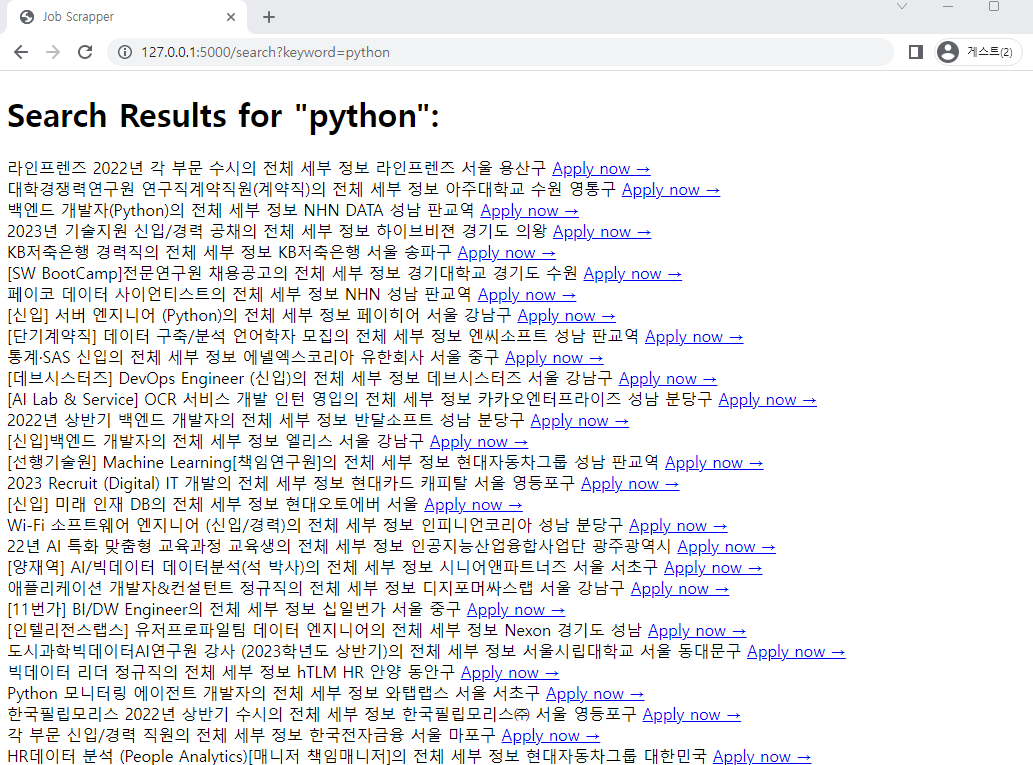The height and width of the screenshot is (765, 1033).
Task: Open the tab search chevron in the title bar
Action: pyautogui.click(x=903, y=7)
